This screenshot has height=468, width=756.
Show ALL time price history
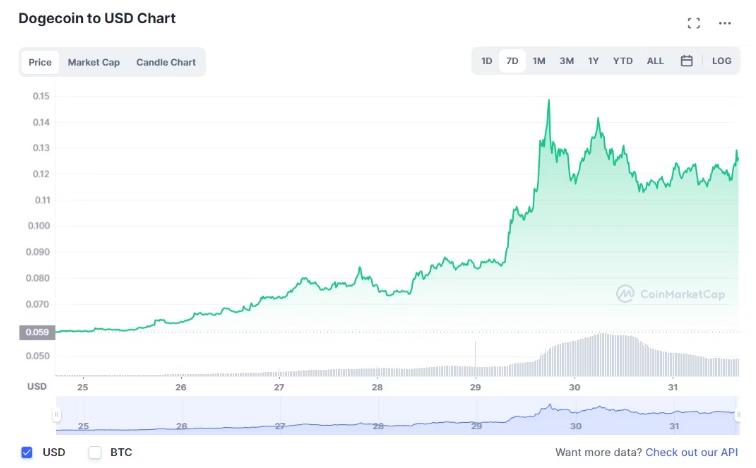click(655, 61)
